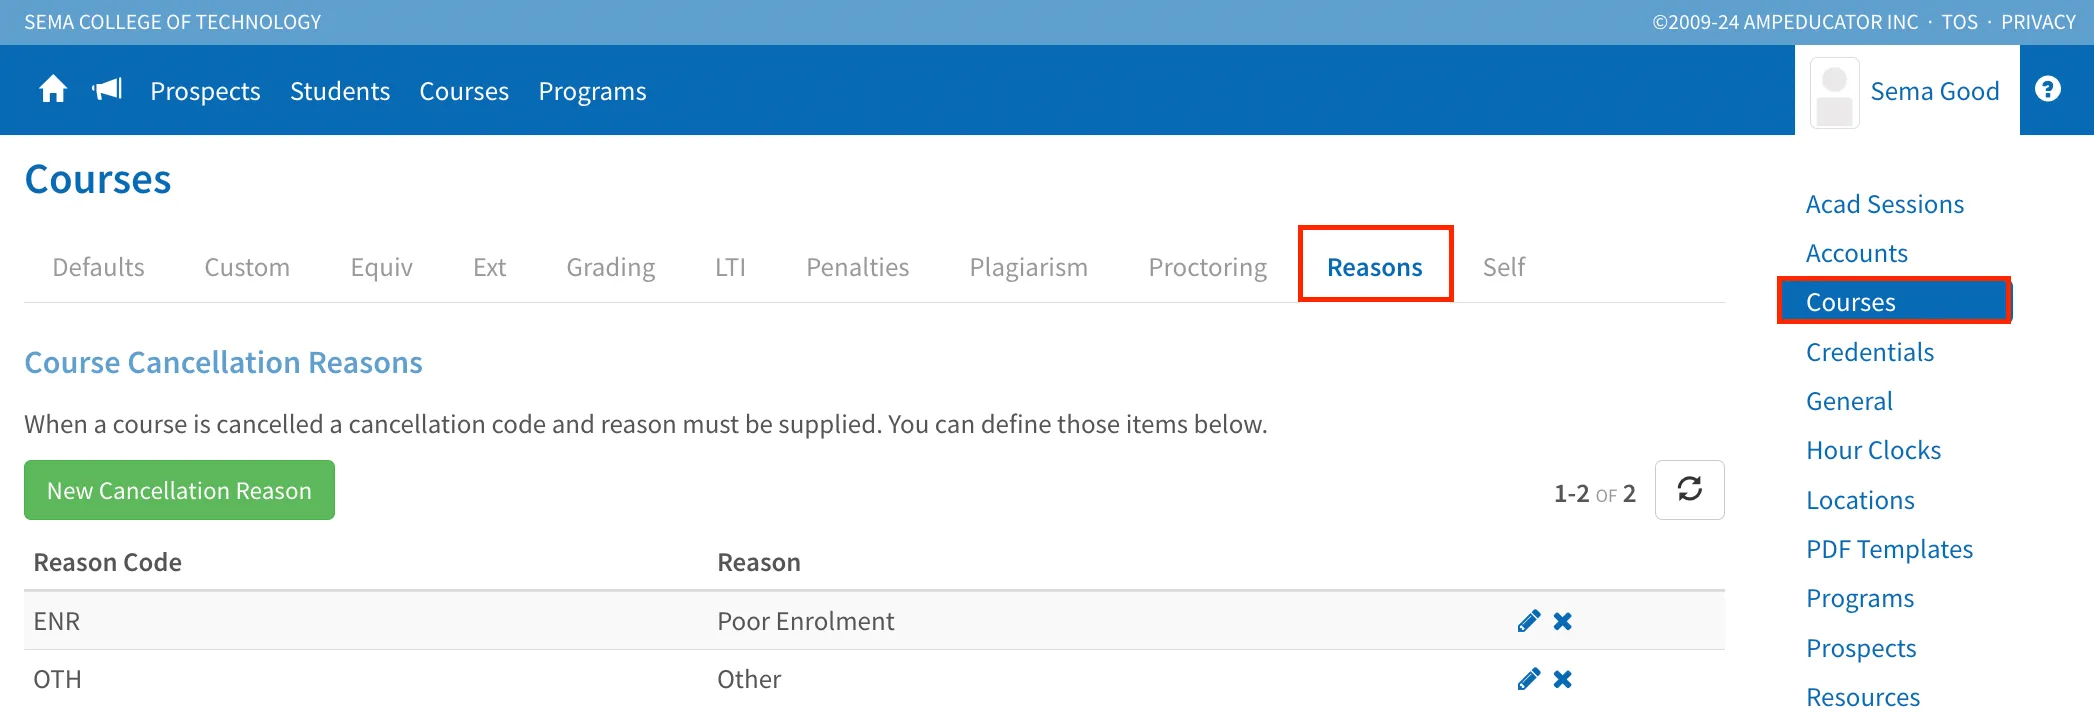Open Programs in the top navigation
This screenshot has height=720, width=2094.
592,91
